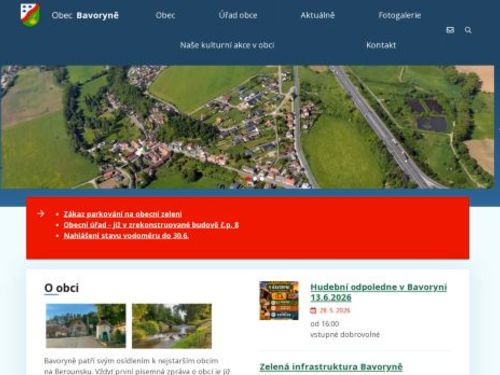
Task: Click the Bavoryně coat of arms logo
Action: [30, 15]
